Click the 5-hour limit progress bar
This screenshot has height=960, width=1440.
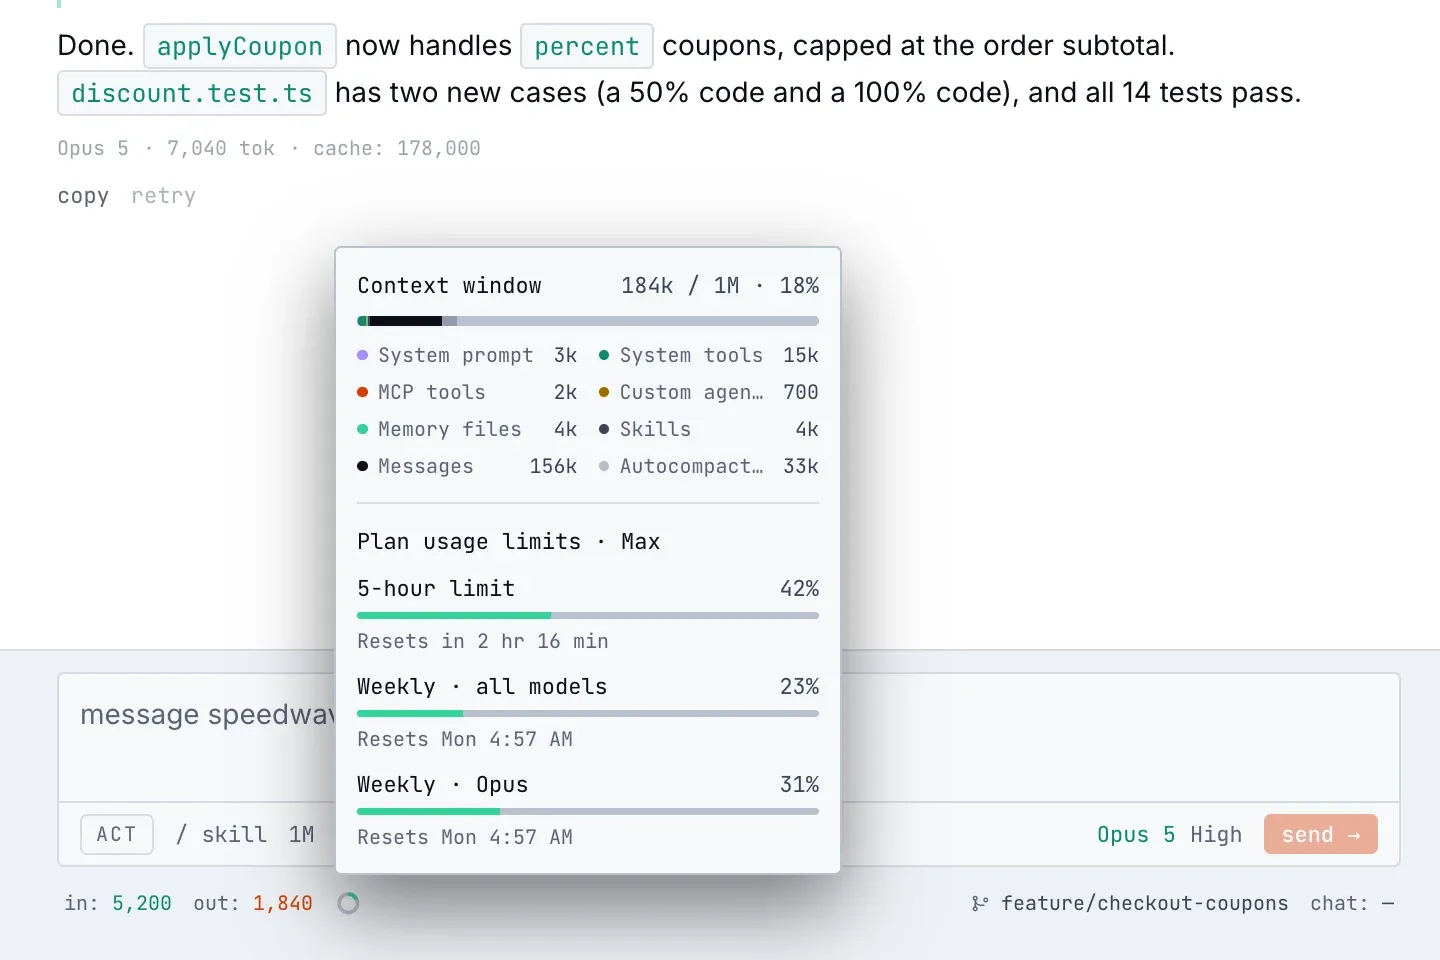coord(588,615)
